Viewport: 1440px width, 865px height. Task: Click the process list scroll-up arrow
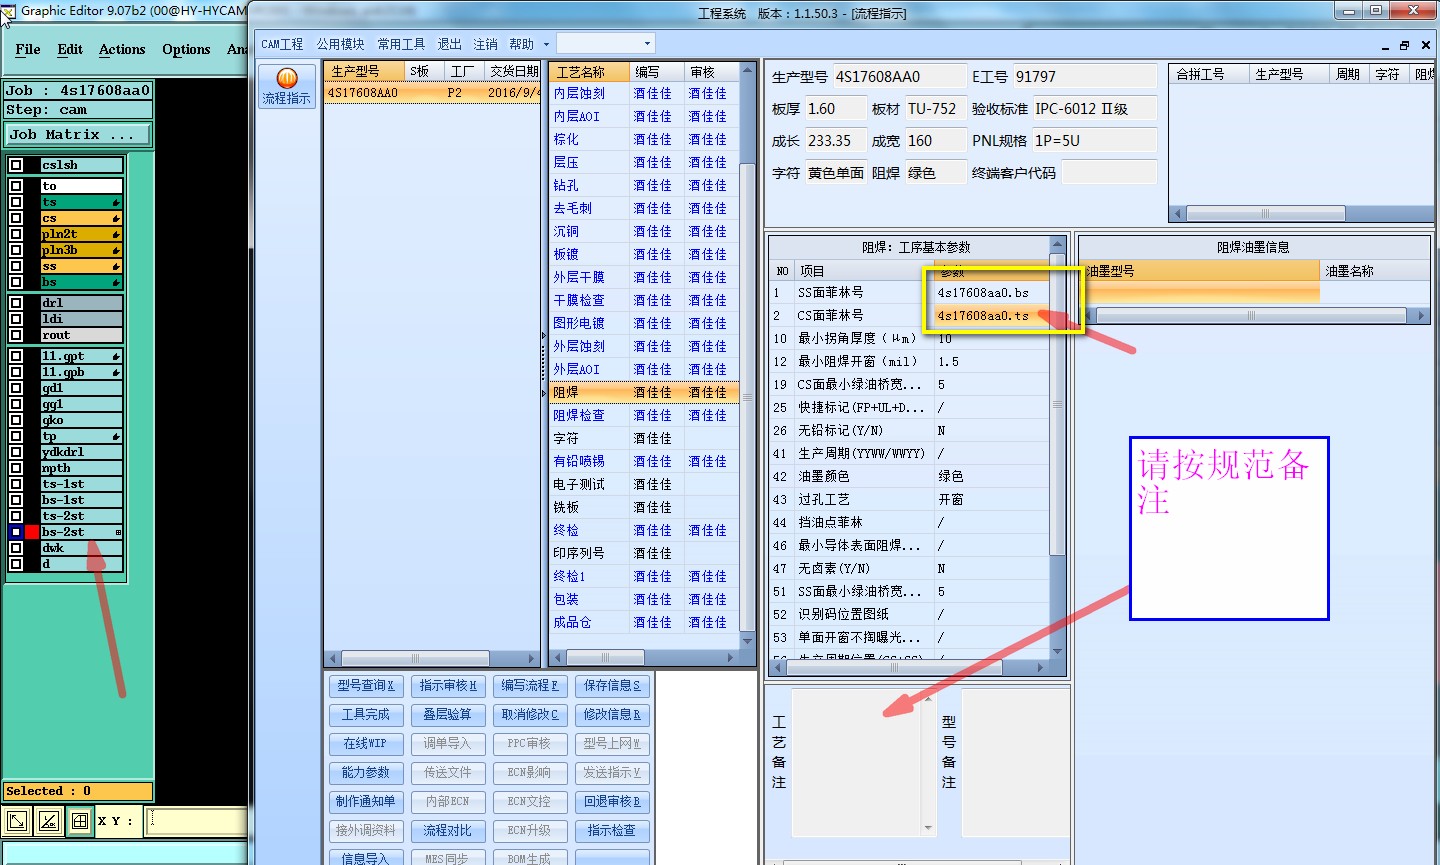[747, 71]
